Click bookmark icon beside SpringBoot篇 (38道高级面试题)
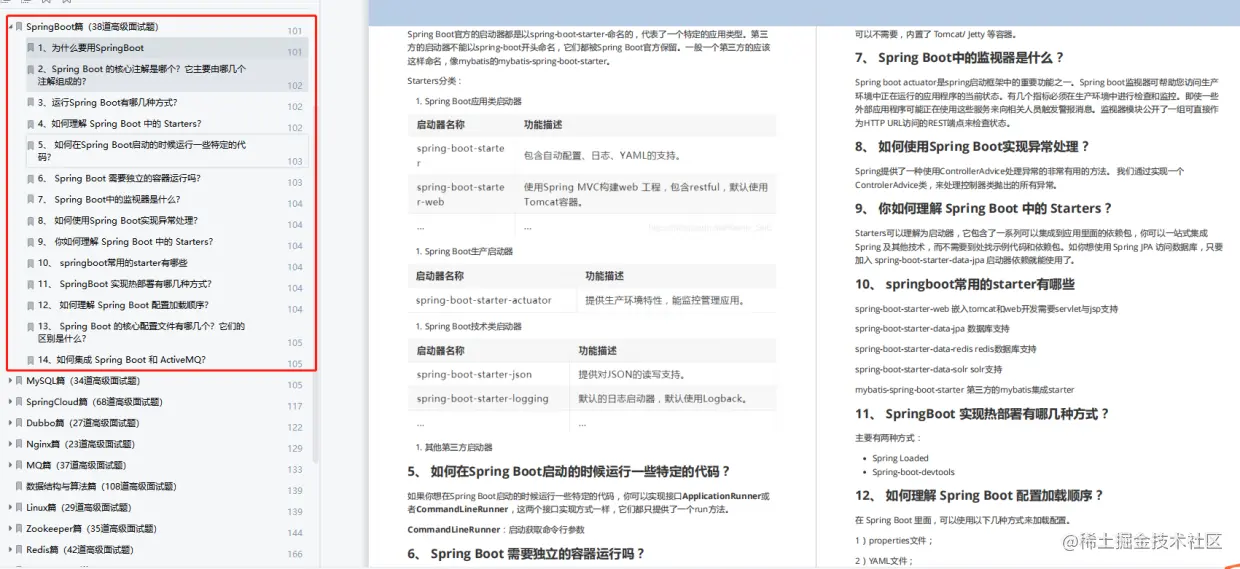The image size is (1240, 569). point(19,27)
